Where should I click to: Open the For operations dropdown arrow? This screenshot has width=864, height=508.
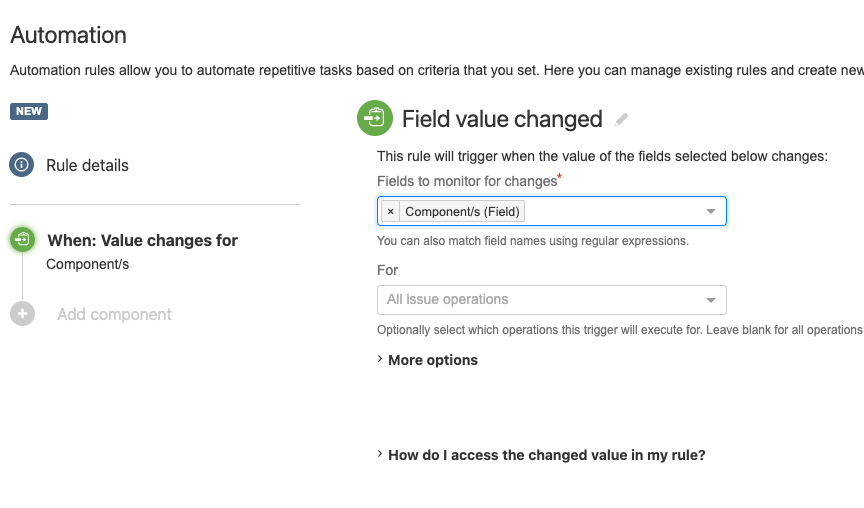click(x=711, y=300)
